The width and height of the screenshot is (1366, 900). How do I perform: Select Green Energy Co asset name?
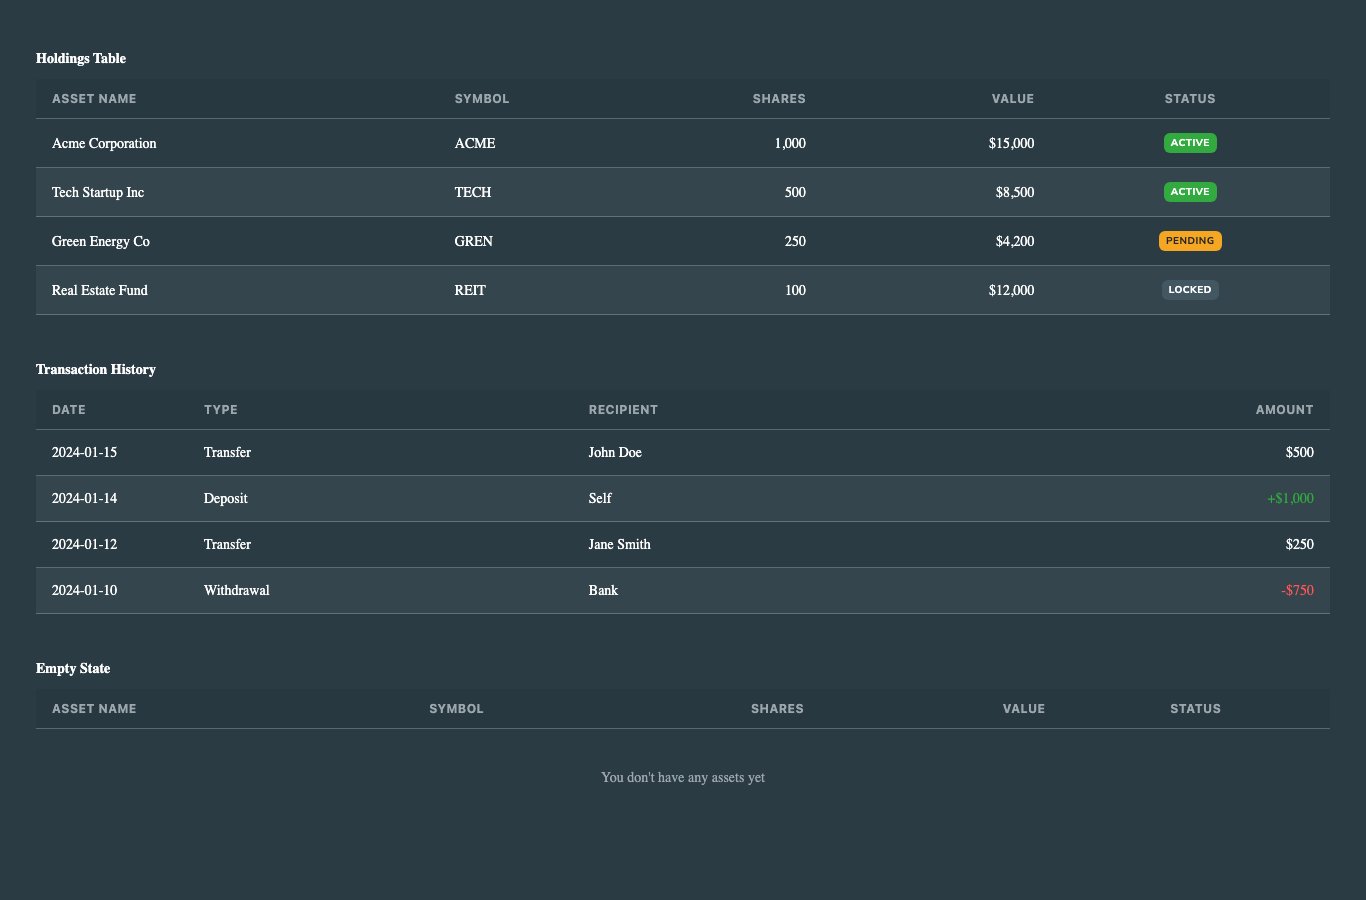[101, 241]
